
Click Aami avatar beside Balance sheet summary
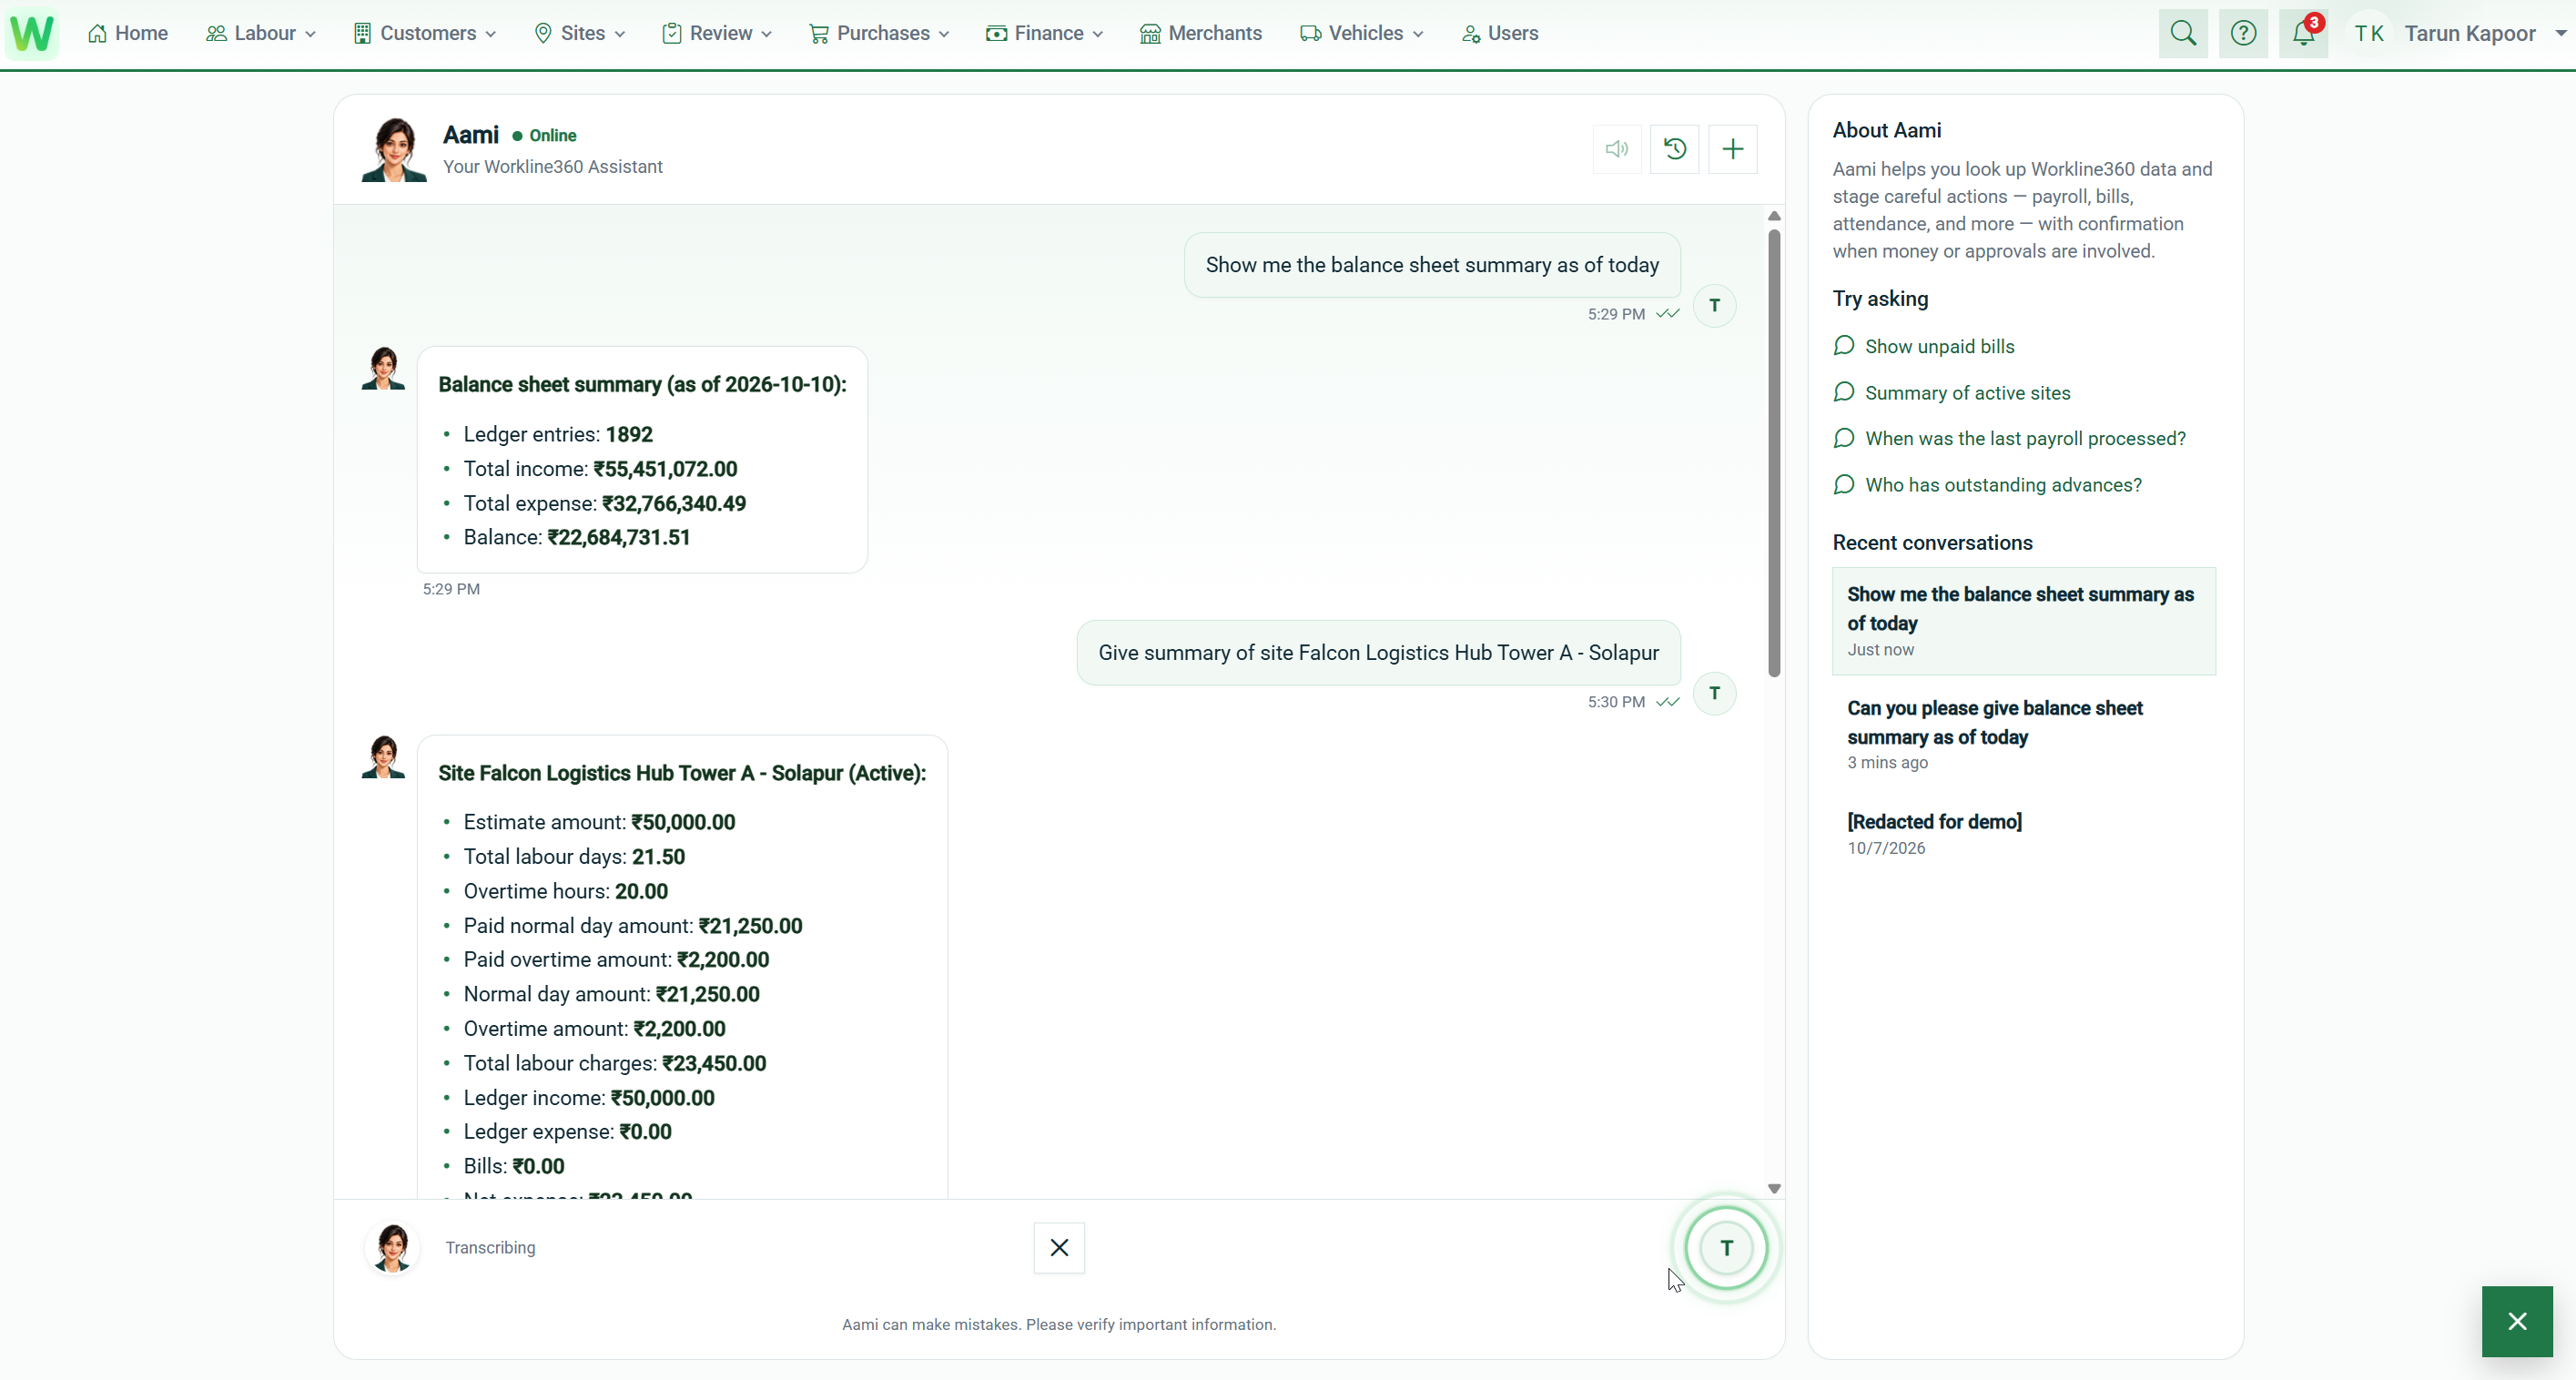tap(383, 368)
